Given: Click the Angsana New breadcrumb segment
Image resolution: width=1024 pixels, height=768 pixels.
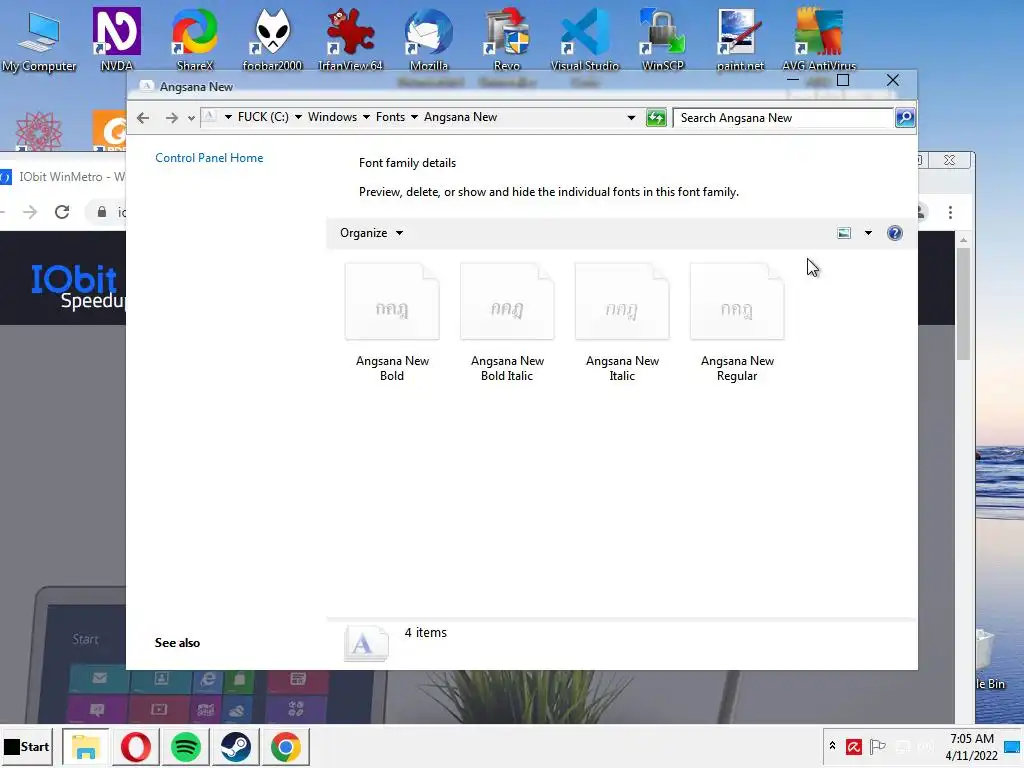Looking at the screenshot, I should pos(460,117).
